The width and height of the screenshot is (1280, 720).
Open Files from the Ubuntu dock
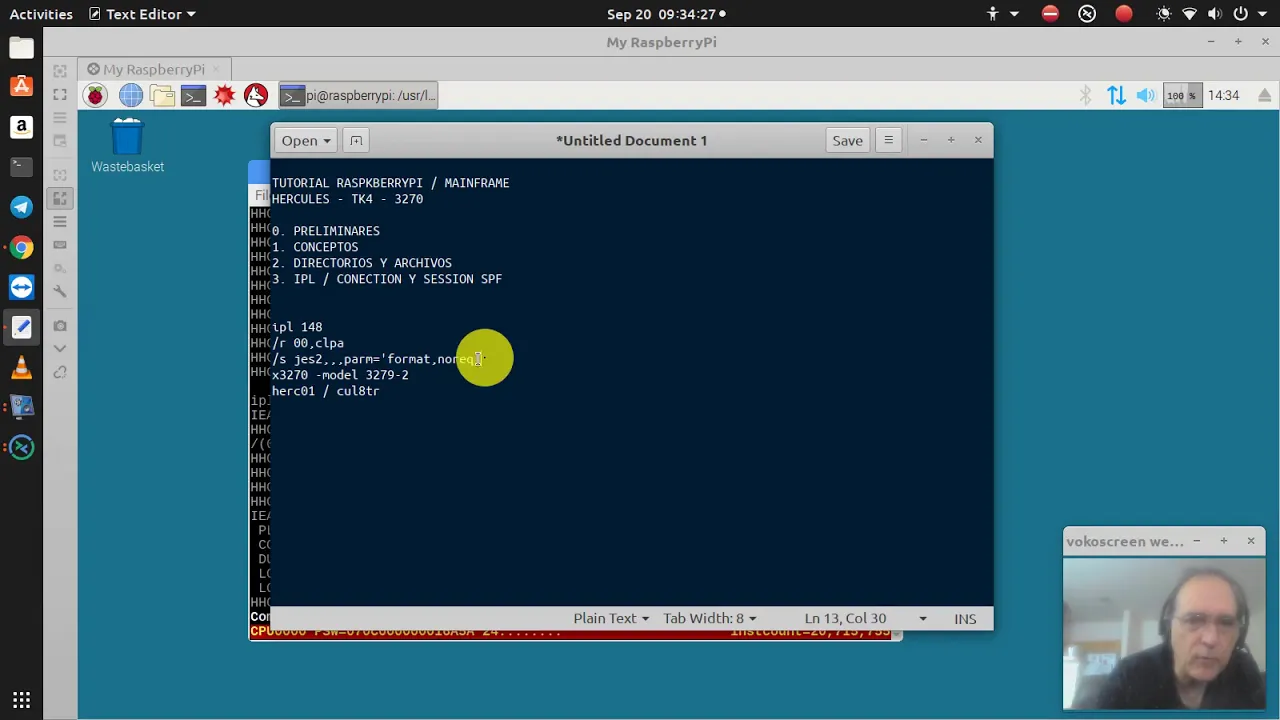21,47
